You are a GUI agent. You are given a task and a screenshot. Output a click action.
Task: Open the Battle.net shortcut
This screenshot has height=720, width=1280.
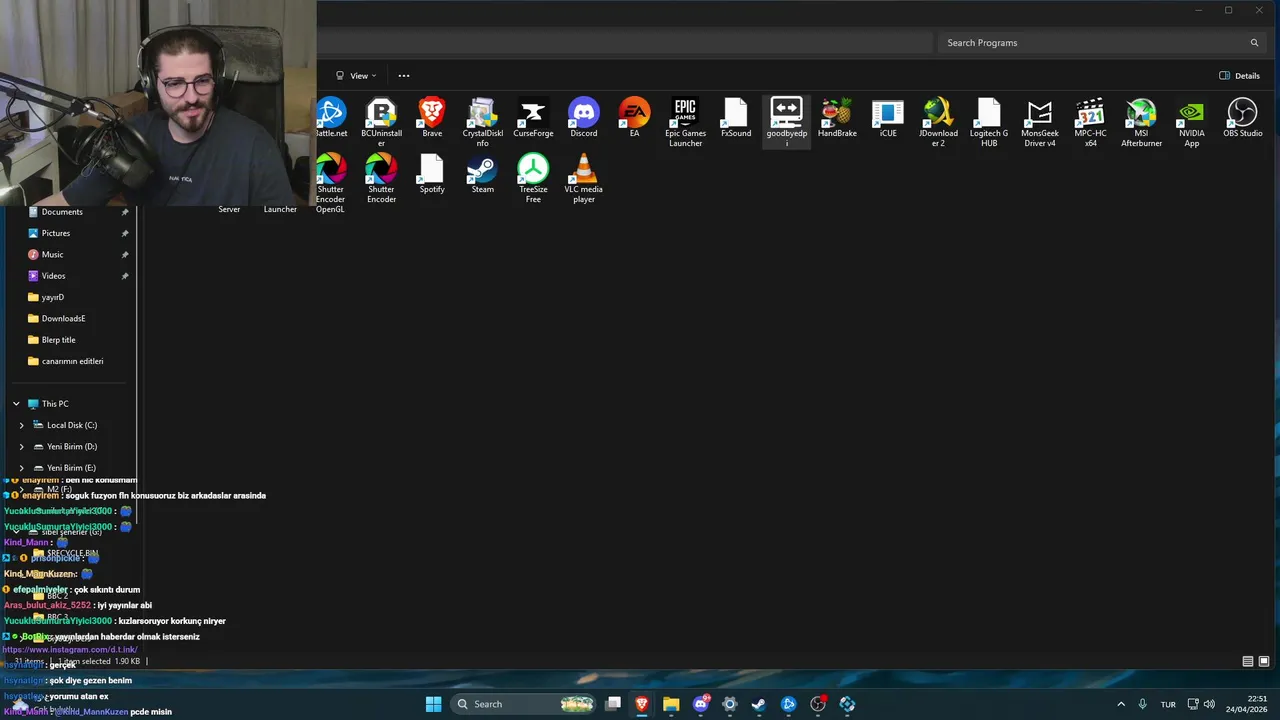[331, 118]
